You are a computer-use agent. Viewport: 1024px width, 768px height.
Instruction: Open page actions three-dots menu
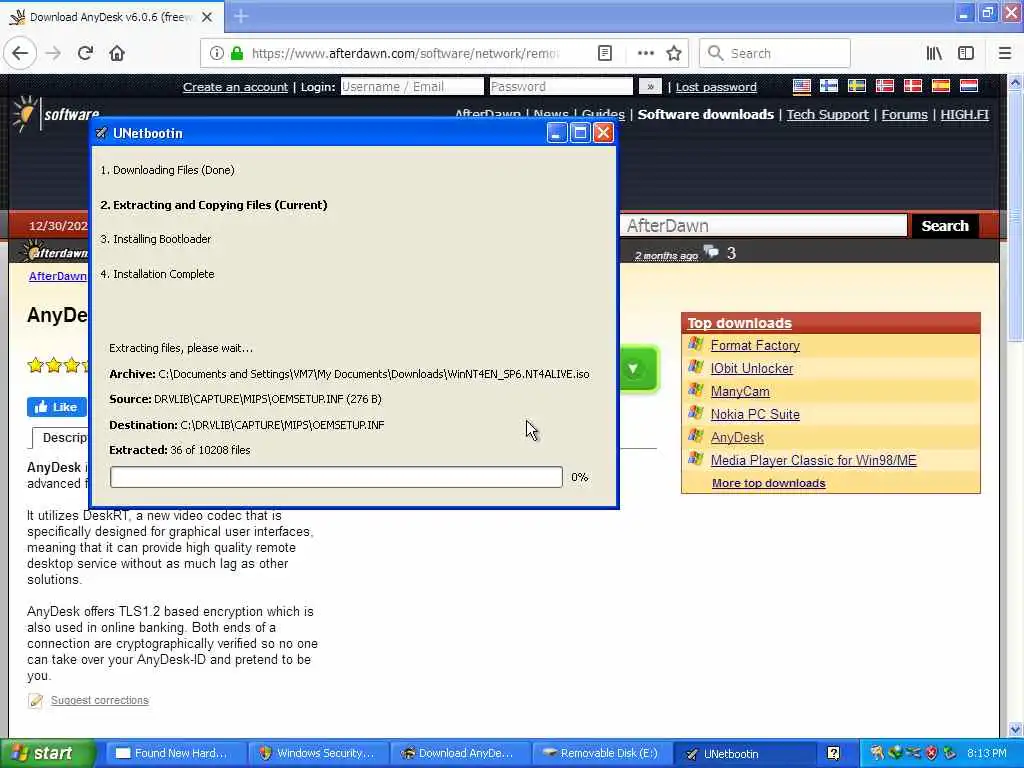click(x=645, y=53)
